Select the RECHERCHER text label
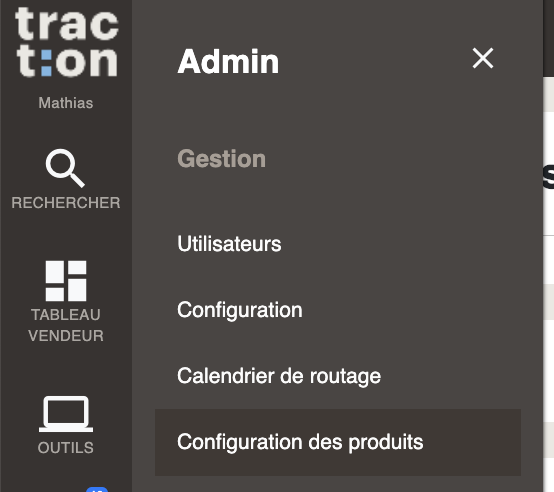554x492 pixels. 66,203
